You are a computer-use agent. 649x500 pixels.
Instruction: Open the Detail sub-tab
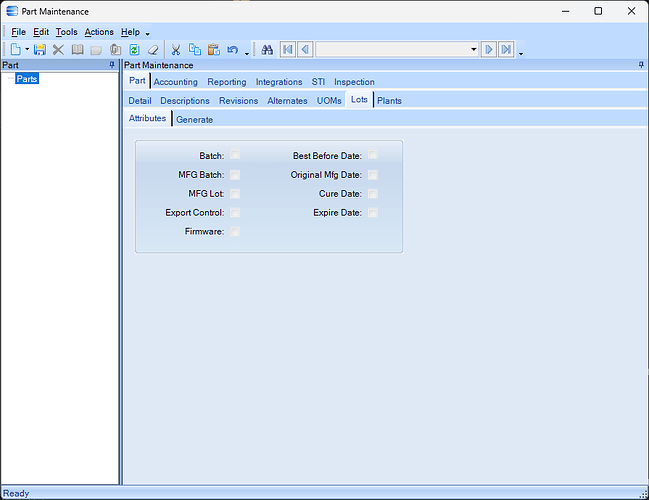point(140,101)
